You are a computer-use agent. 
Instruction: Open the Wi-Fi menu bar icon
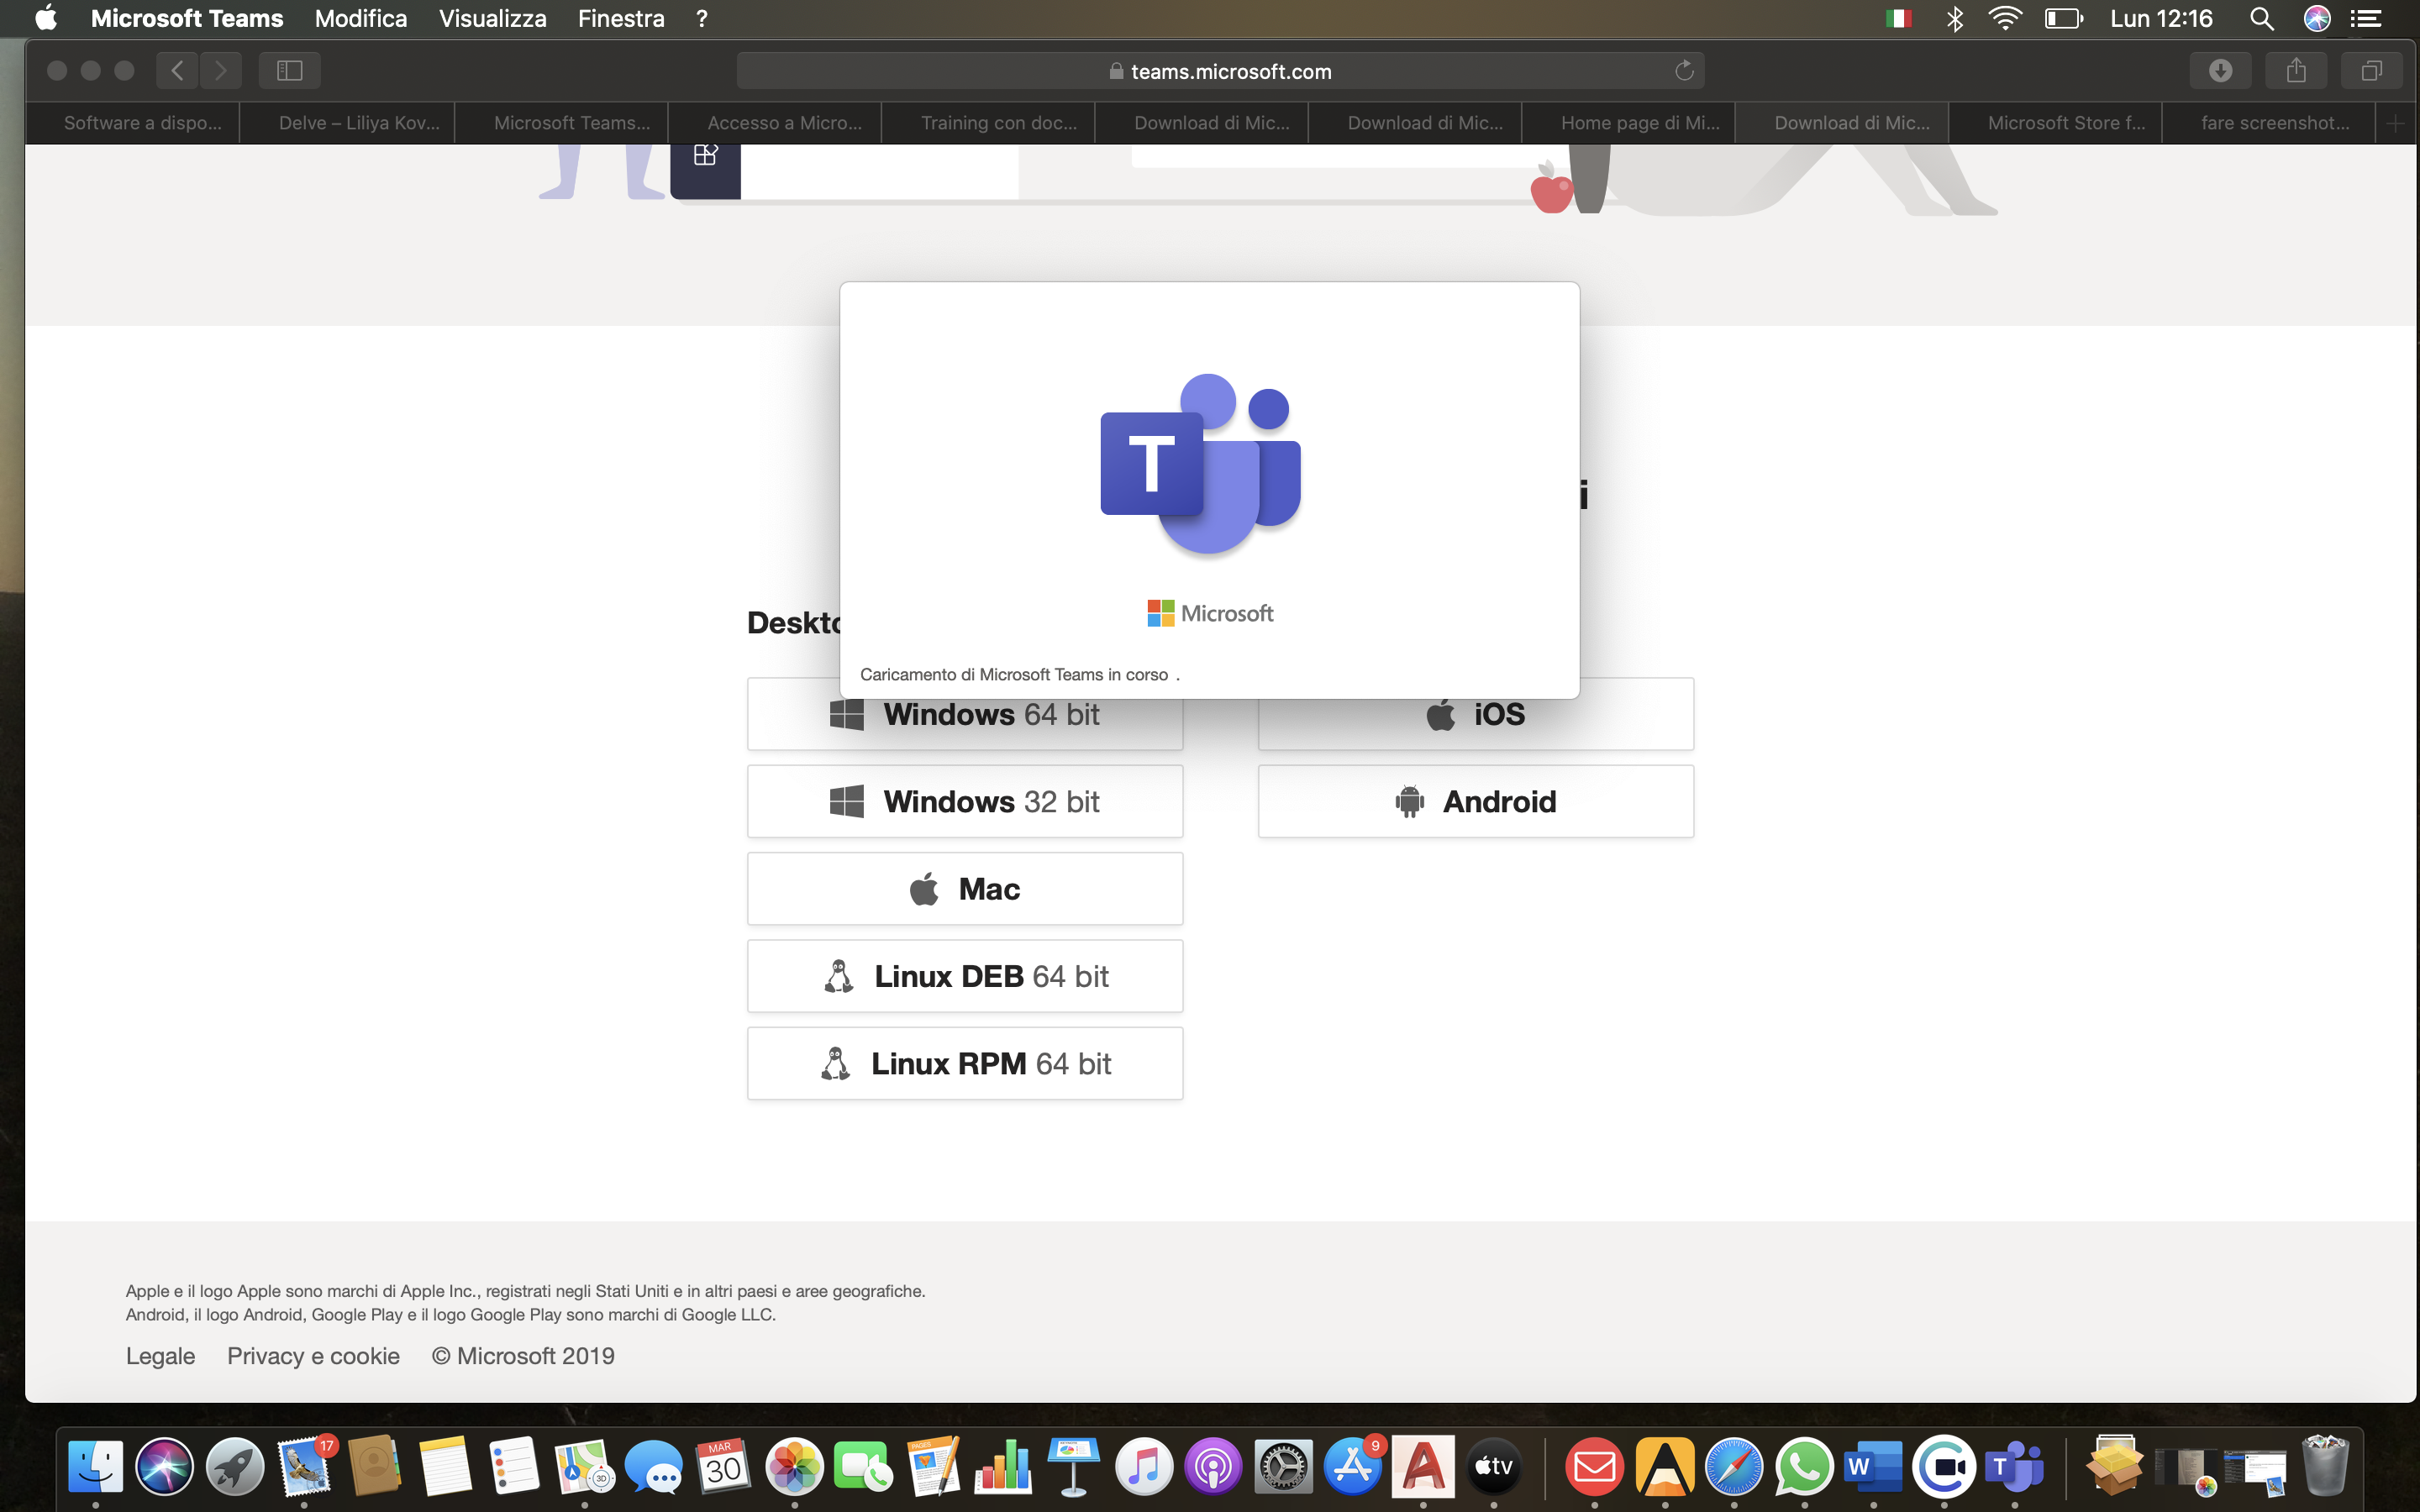2005,18
